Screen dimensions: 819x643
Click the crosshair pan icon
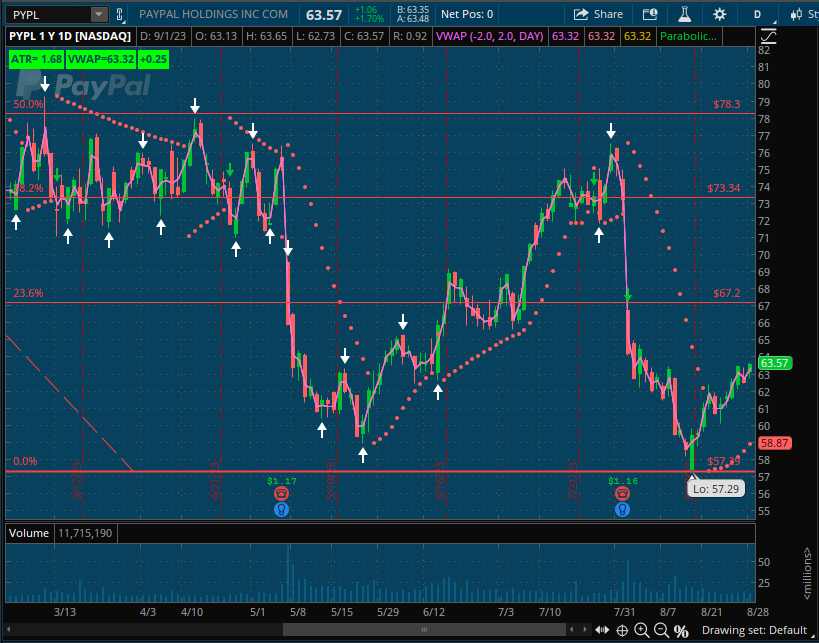[x=622, y=630]
